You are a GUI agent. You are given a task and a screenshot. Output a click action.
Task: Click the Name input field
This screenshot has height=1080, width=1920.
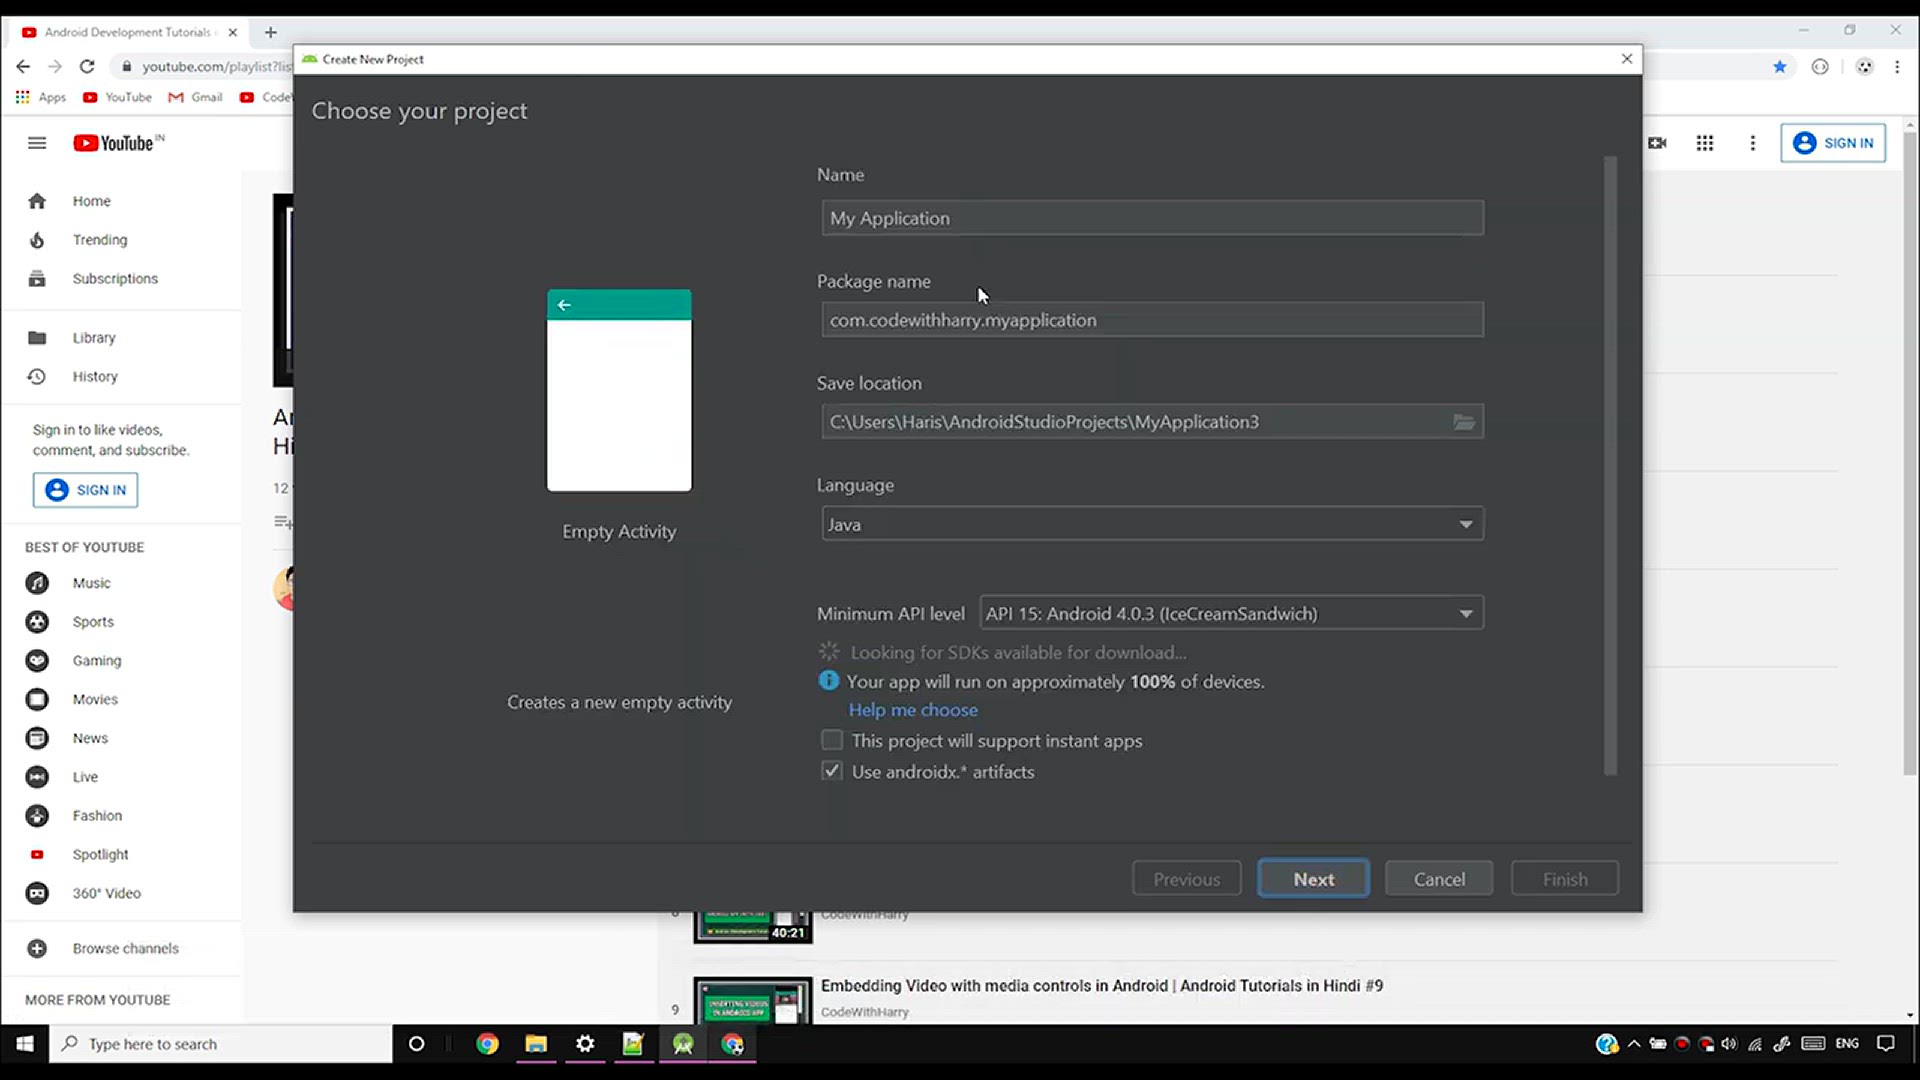[1152, 218]
